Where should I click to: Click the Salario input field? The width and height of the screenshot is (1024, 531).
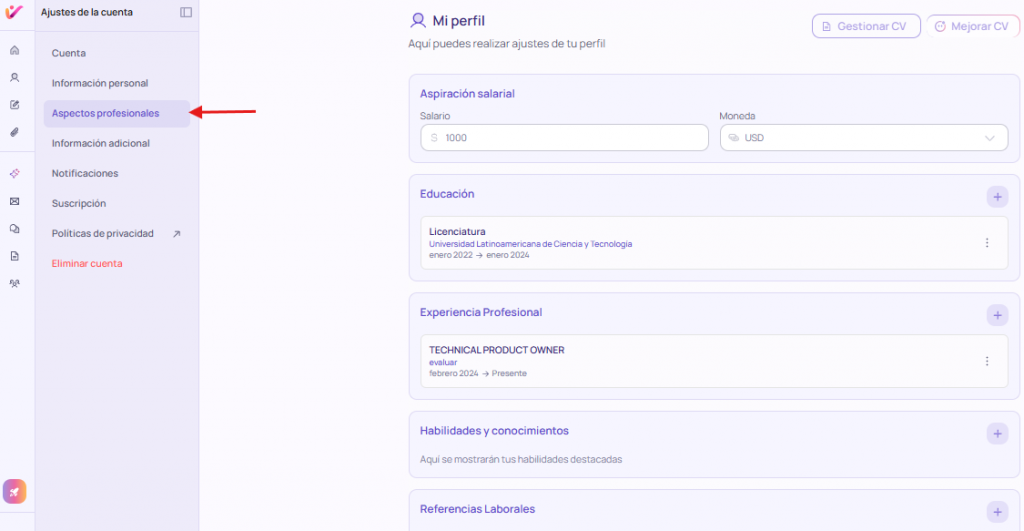point(564,138)
